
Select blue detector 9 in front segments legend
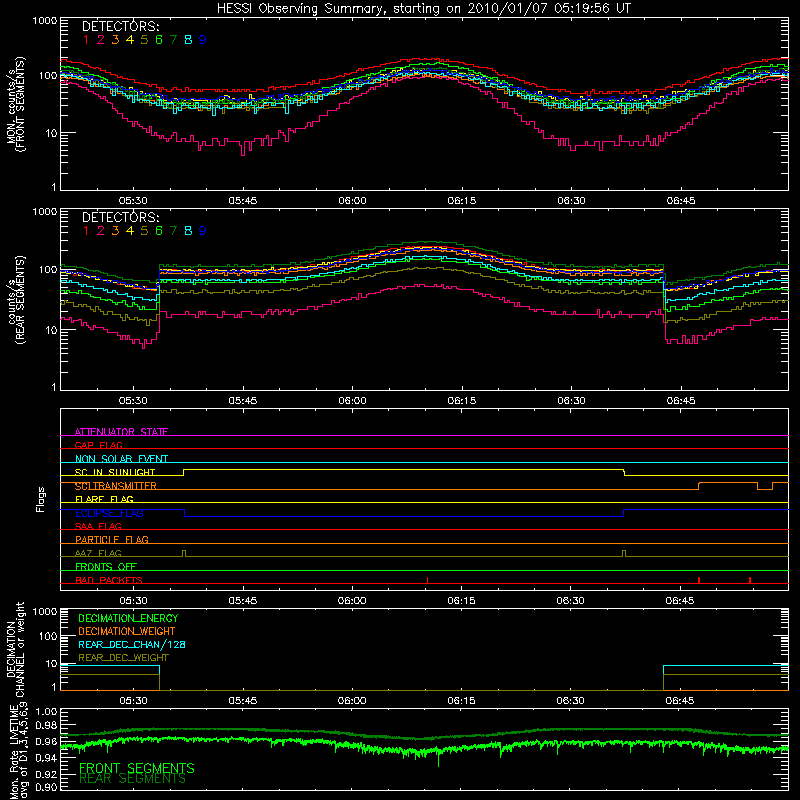point(203,40)
